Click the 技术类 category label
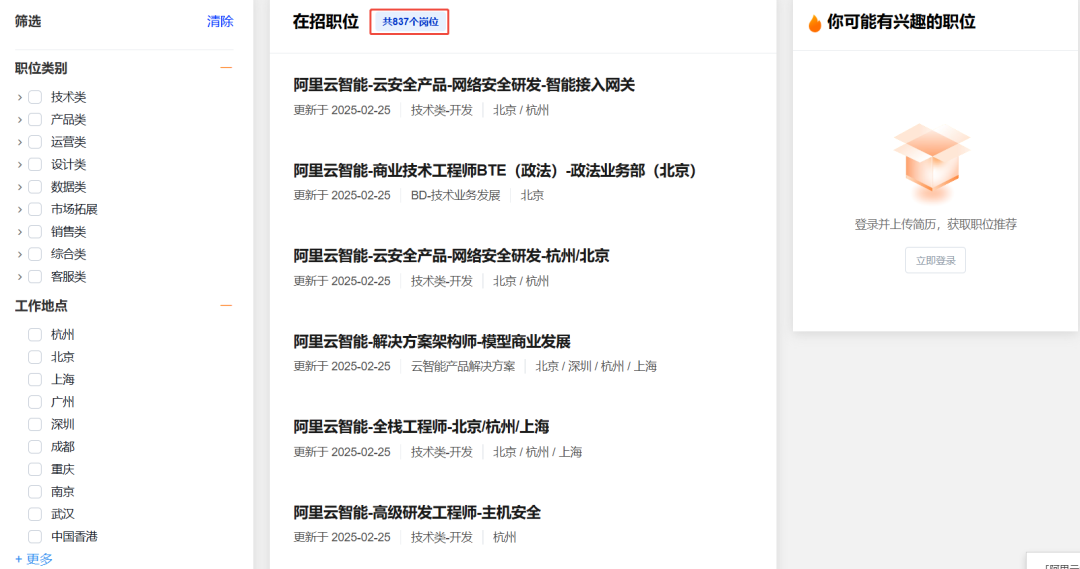This screenshot has height=569, width=1080. tap(68, 97)
